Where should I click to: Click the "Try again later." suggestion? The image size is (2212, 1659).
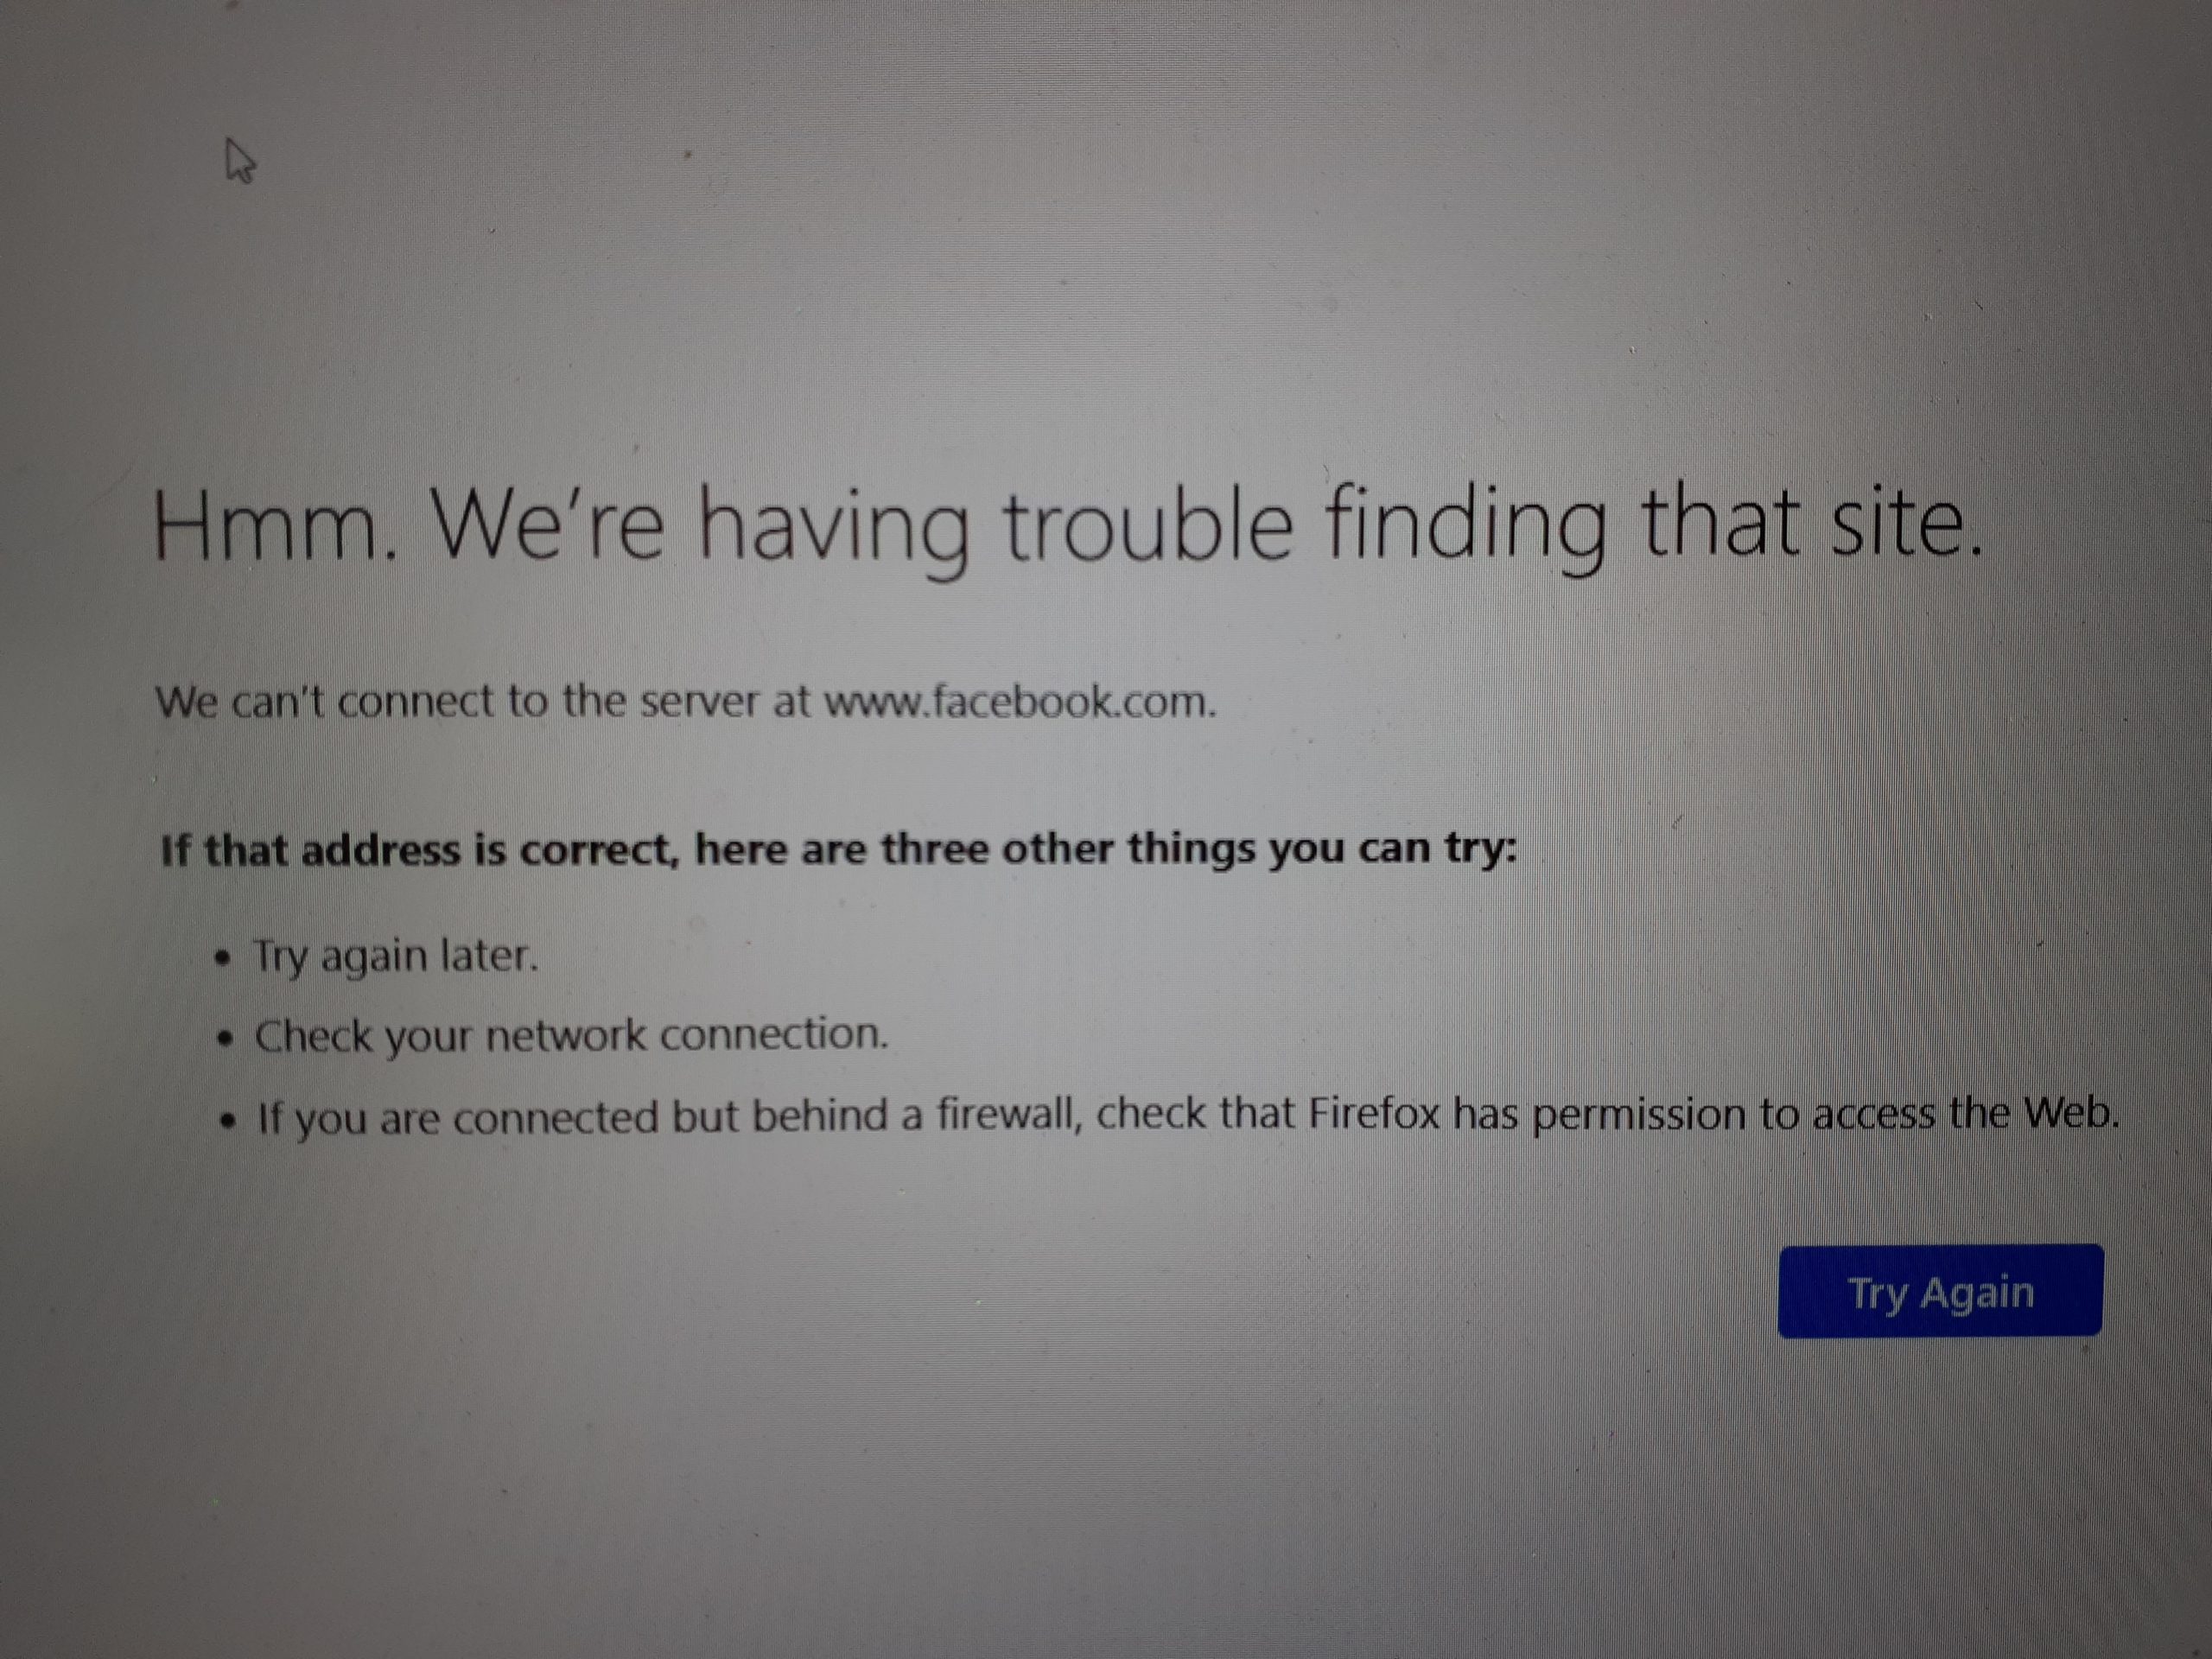pyautogui.click(x=396, y=956)
